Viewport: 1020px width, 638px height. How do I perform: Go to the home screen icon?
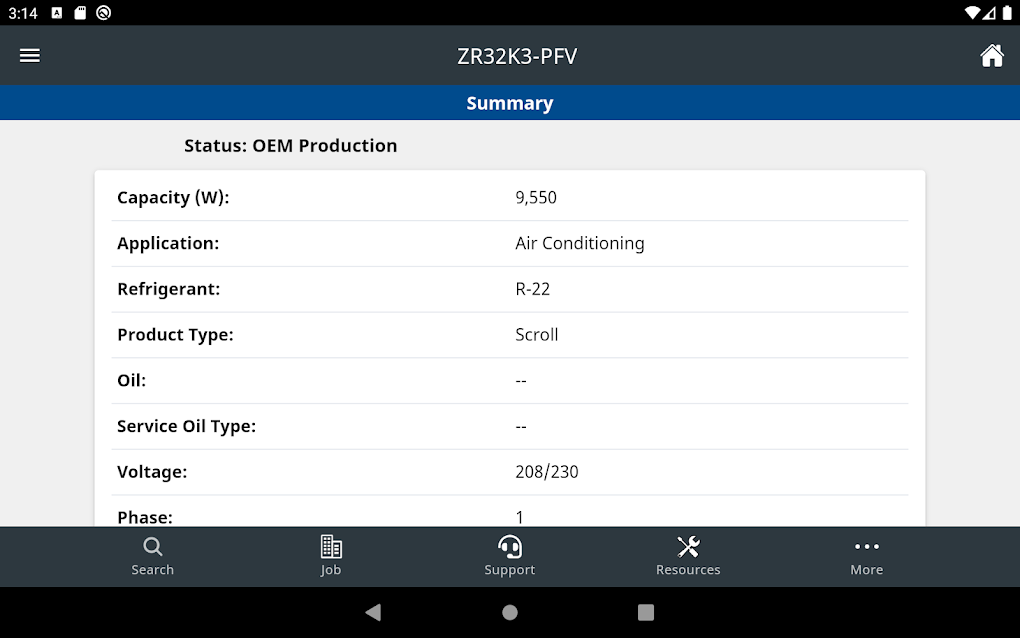click(x=991, y=56)
